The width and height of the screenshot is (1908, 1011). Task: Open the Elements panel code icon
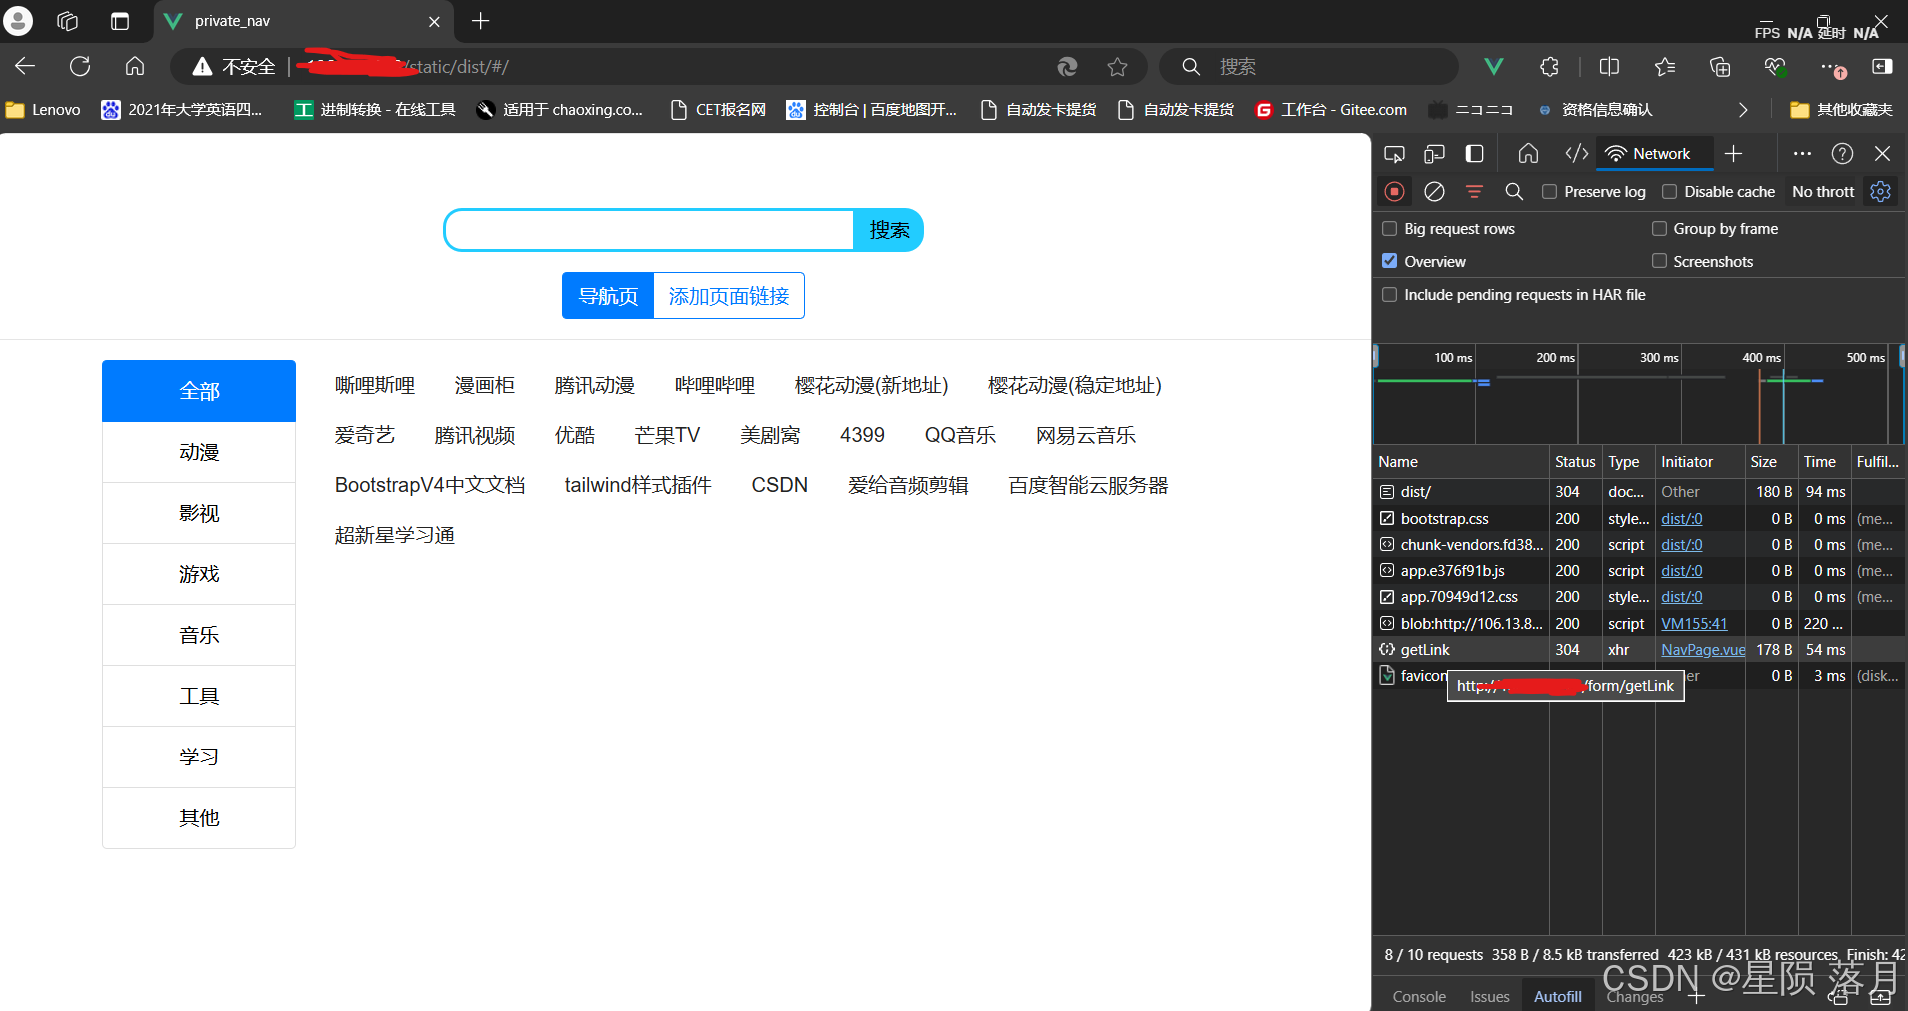tap(1576, 154)
